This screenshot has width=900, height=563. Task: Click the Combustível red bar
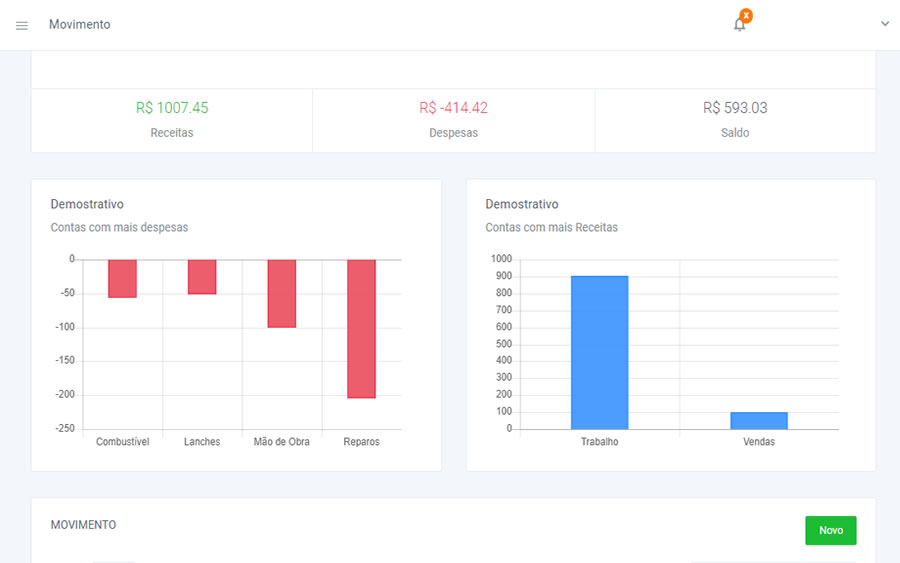click(122, 279)
